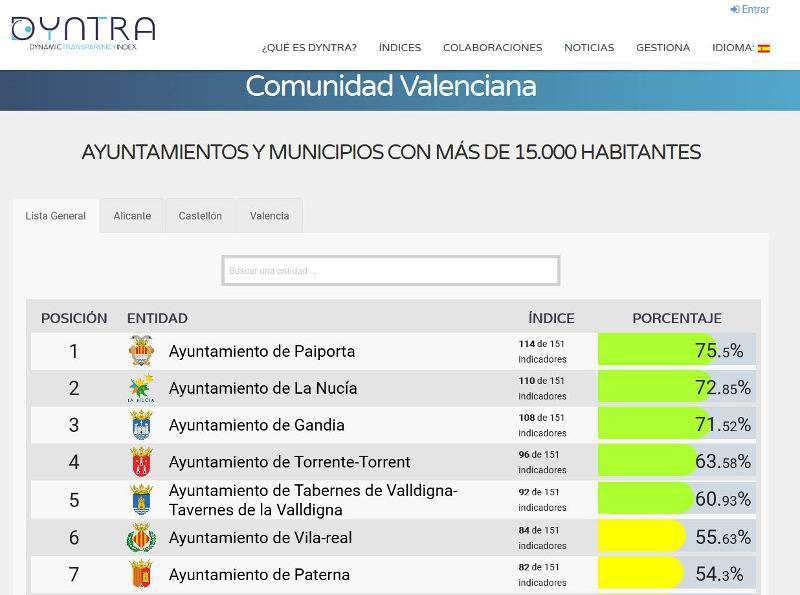Viewport: 800px width, 595px height.
Task: Click position number 4 cell
Action: pyautogui.click(x=74, y=462)
